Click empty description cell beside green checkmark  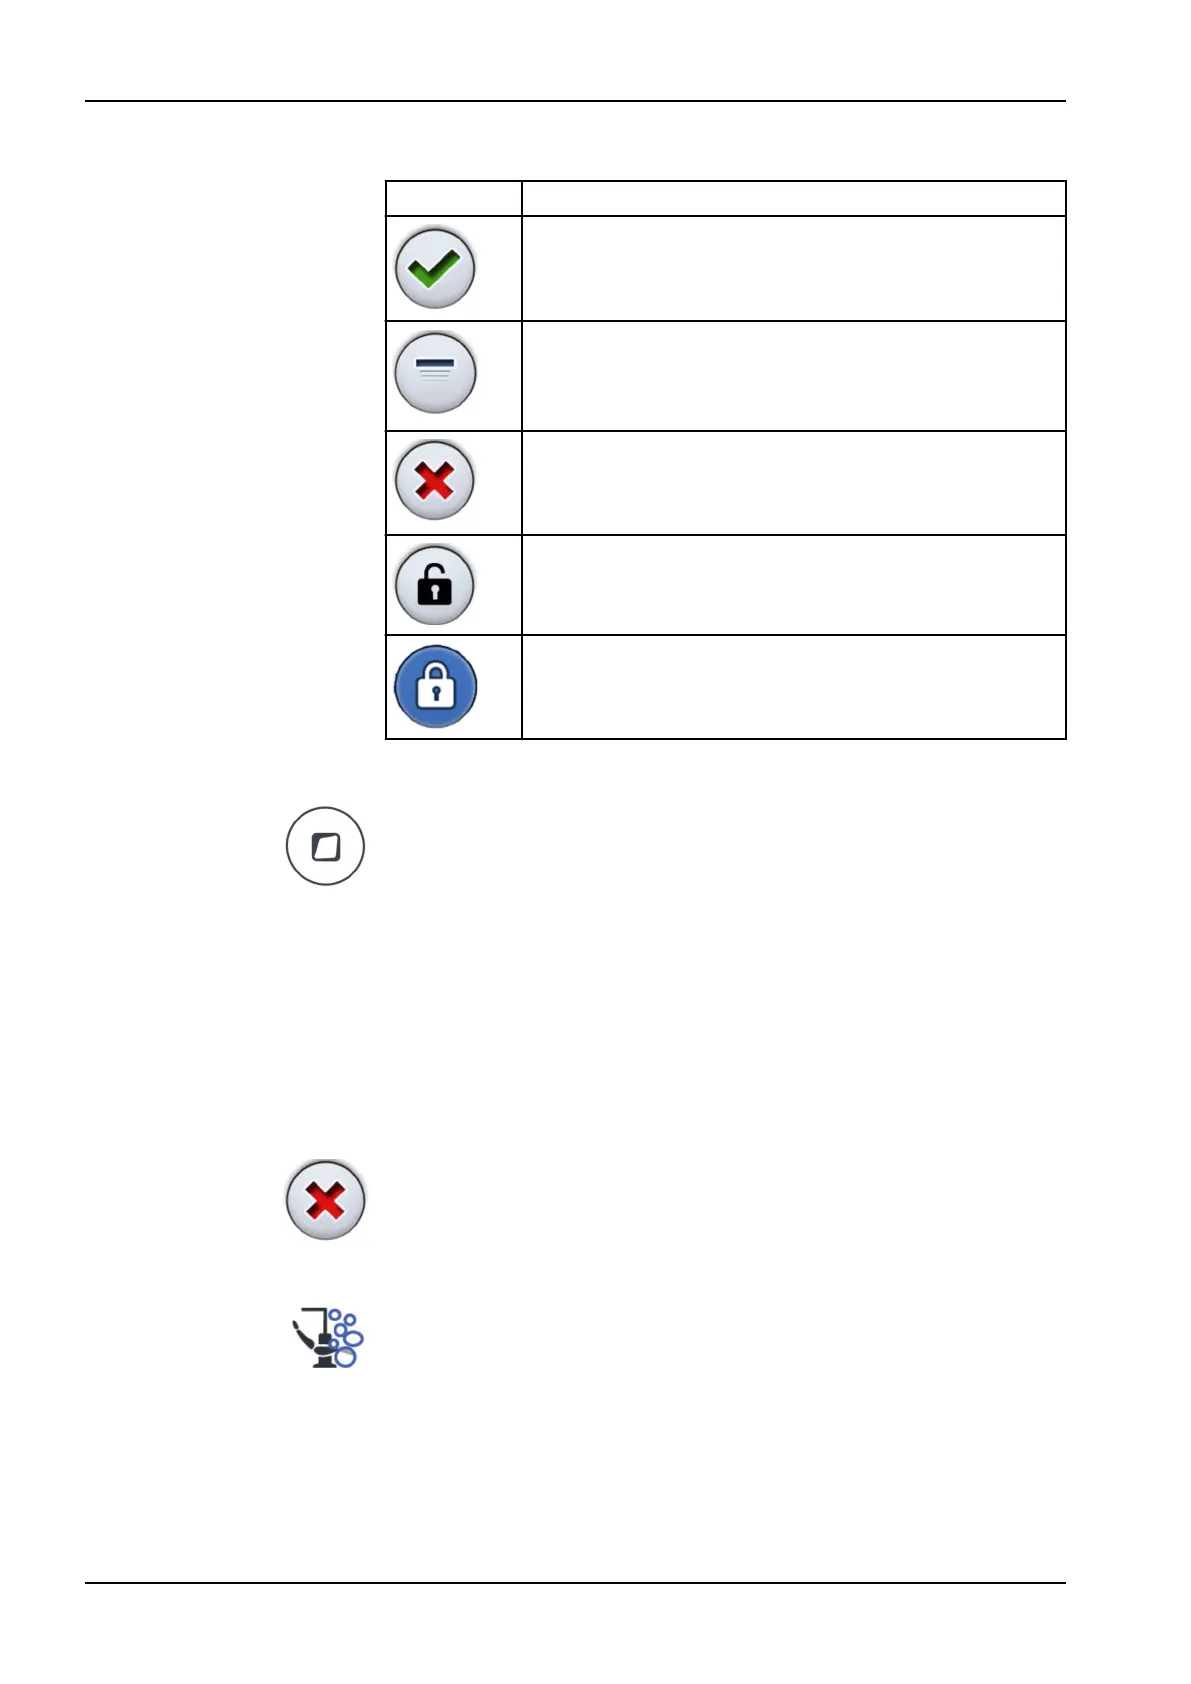coord(794,268)
